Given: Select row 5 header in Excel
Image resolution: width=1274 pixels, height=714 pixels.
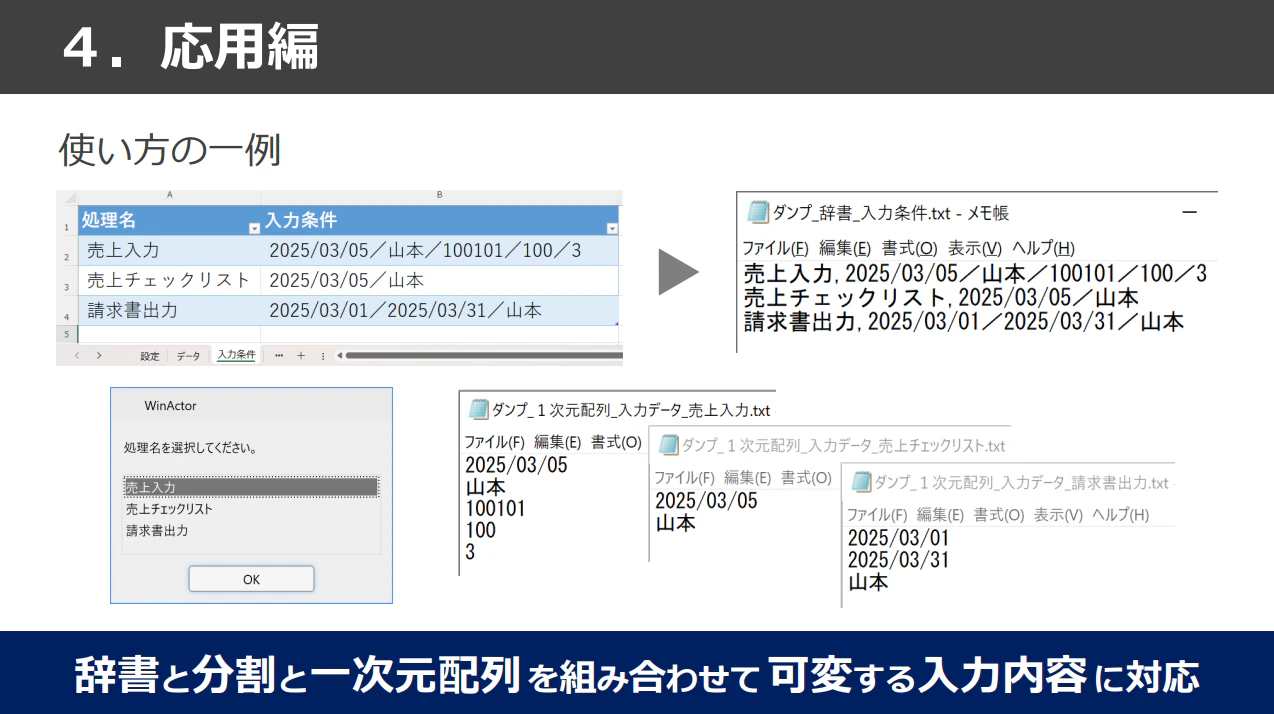Looking at the screenshot, I should coord(66,333).
